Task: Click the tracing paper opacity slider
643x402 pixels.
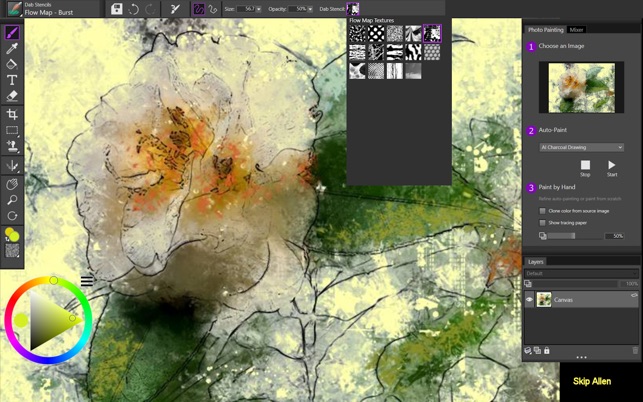Action: 574,236
